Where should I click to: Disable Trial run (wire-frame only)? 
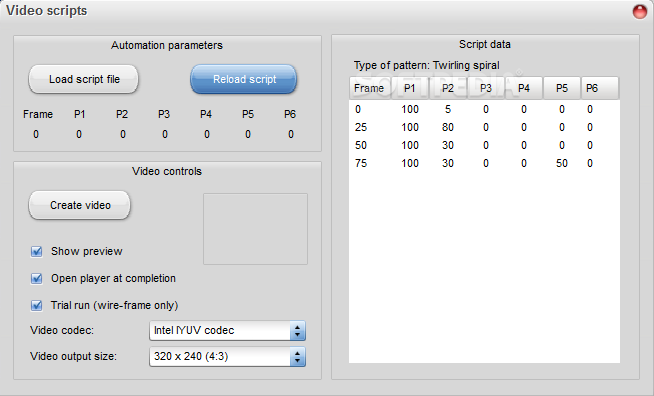click(x=37, y=306)
